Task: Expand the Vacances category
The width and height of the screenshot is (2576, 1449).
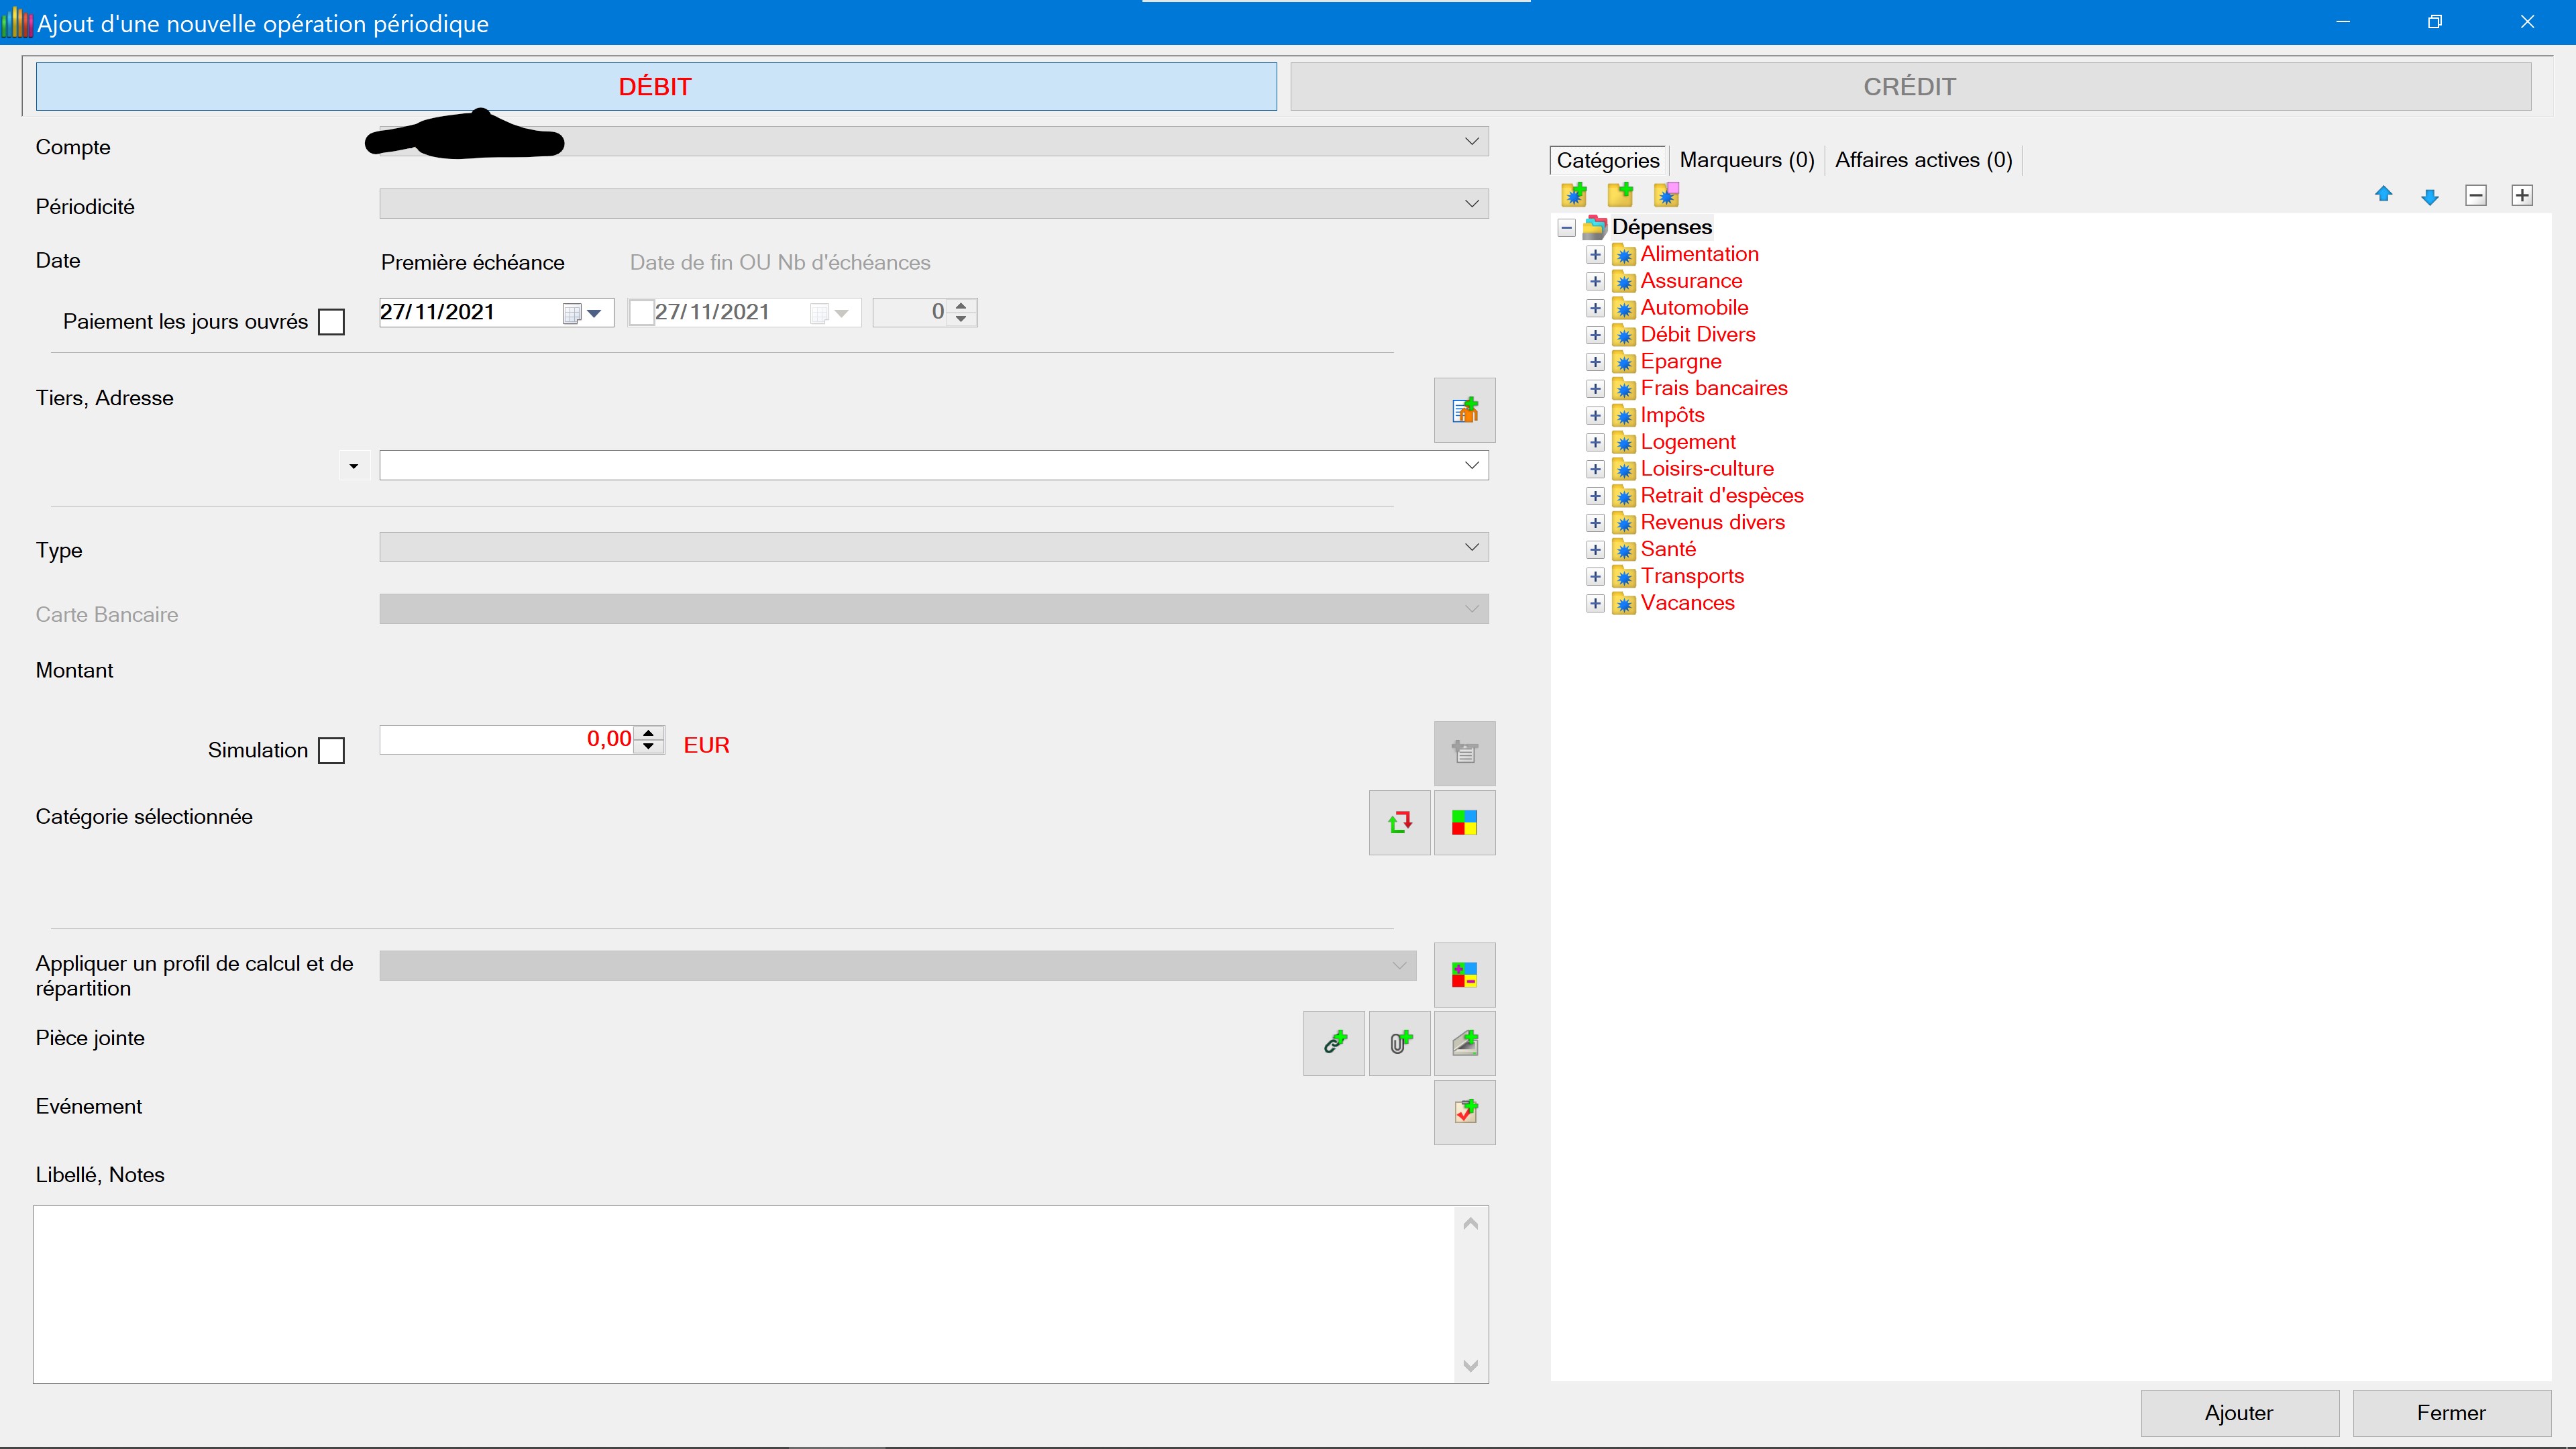Action: pyautogui.click(x=1596, y=603)
